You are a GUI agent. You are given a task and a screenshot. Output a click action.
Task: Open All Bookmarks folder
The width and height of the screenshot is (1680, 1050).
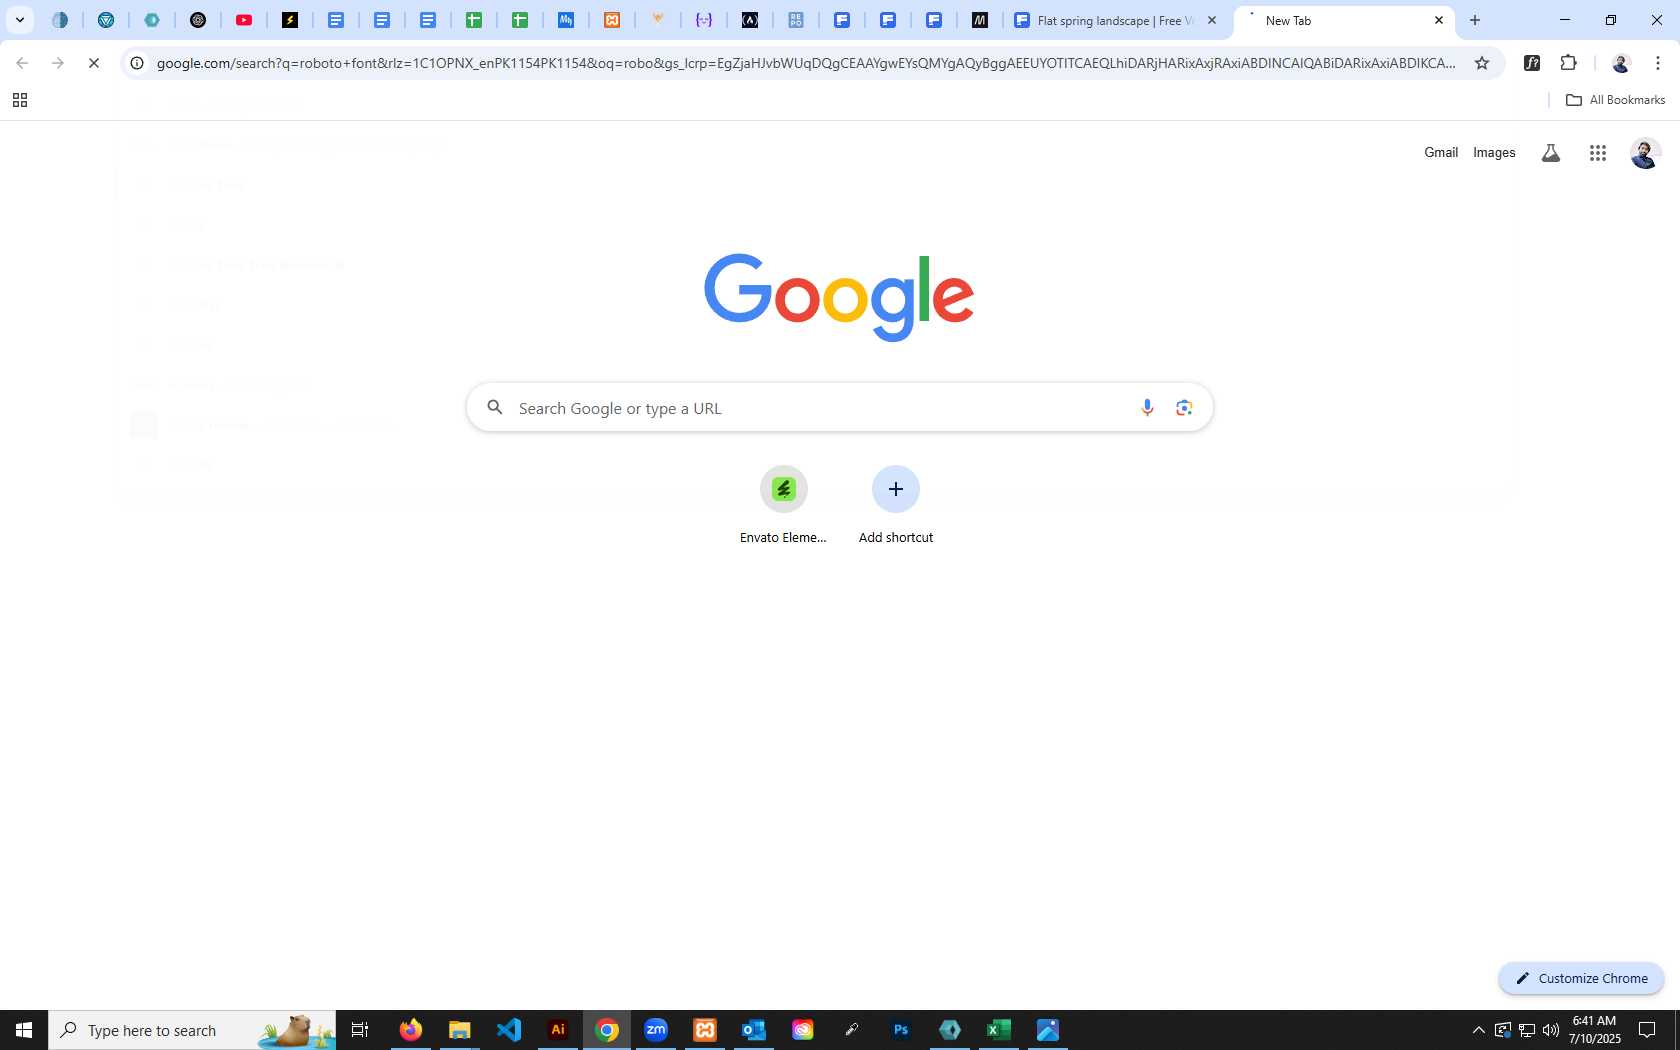(x=1615, y=100)
